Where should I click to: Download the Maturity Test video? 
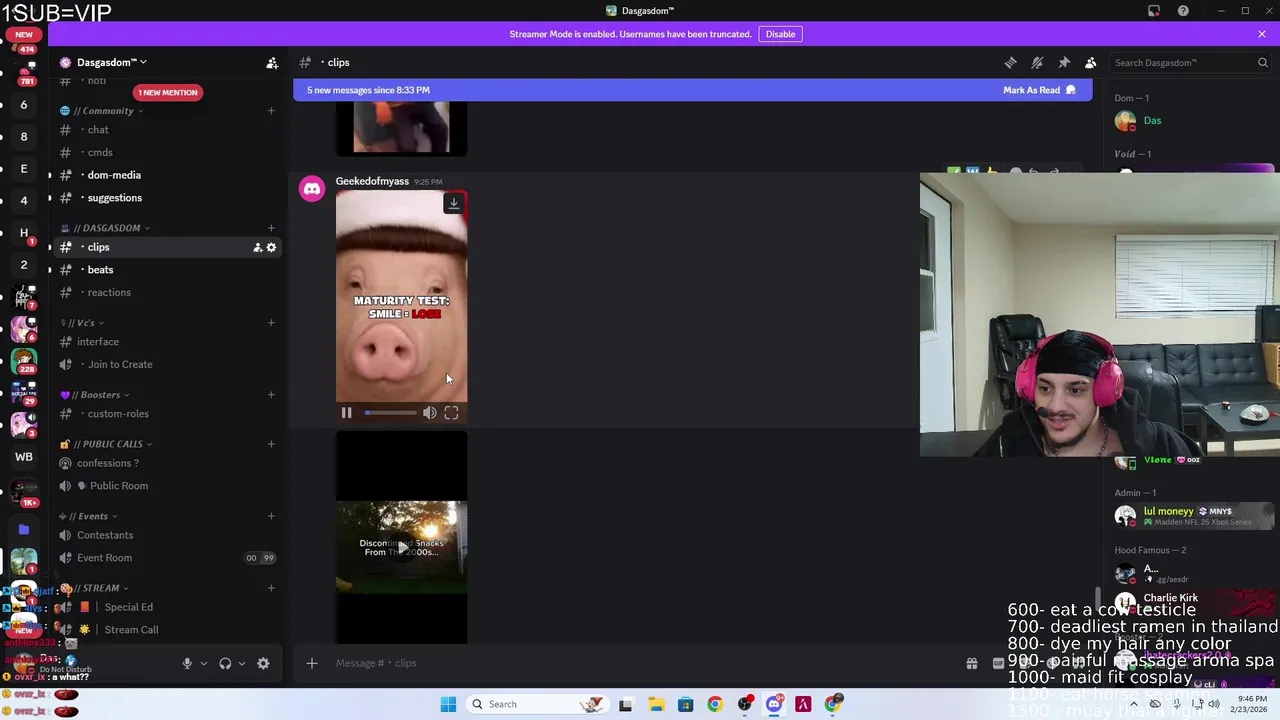(454, 203)
